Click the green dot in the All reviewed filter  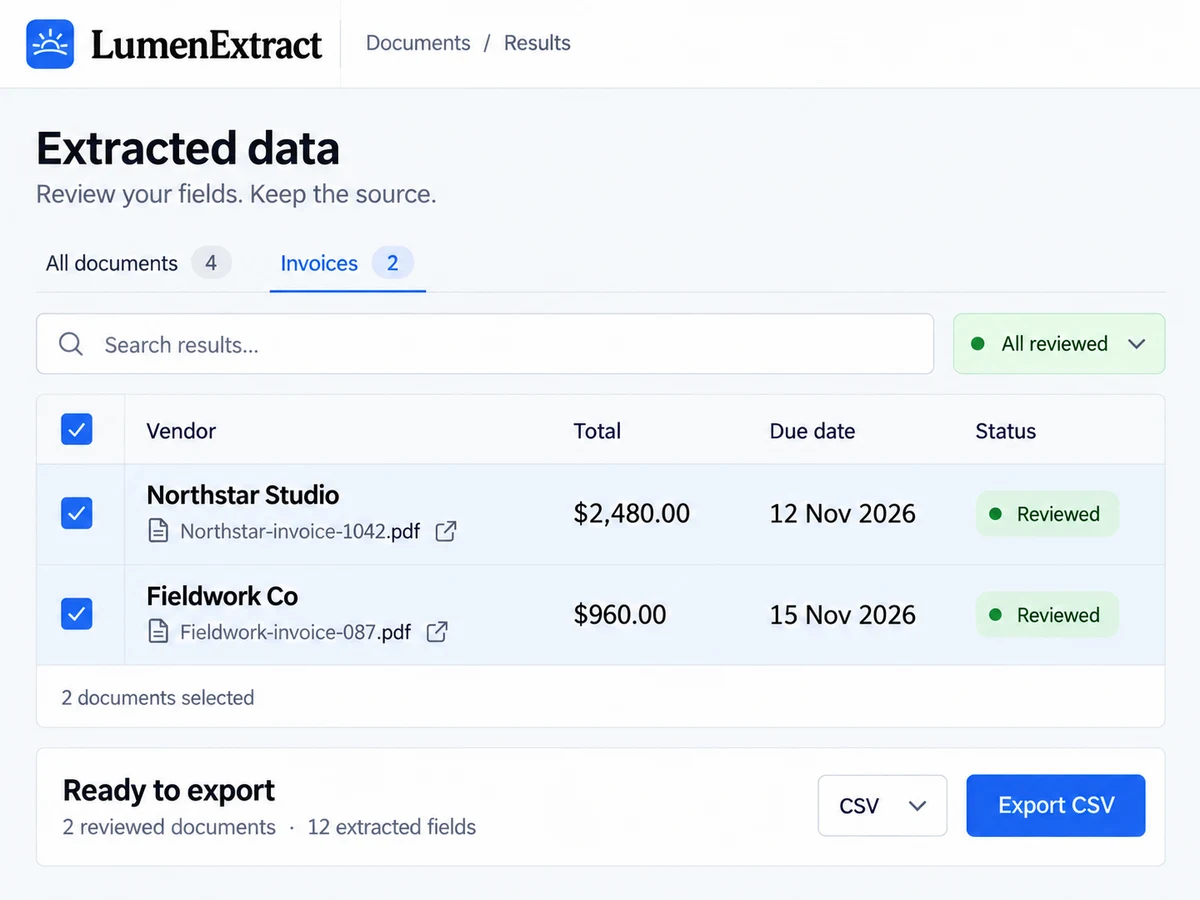pos(977,344)
